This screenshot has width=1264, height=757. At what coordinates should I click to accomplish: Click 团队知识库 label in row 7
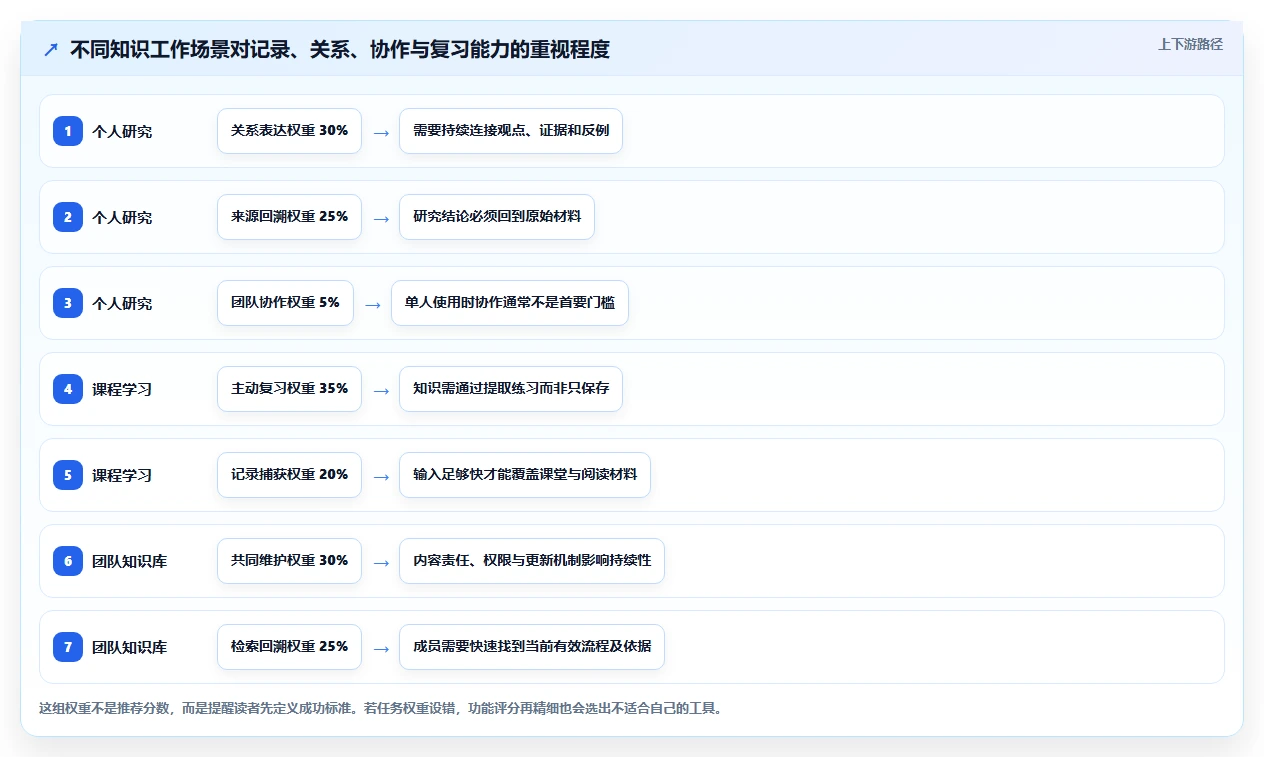[x=130, y=647]
